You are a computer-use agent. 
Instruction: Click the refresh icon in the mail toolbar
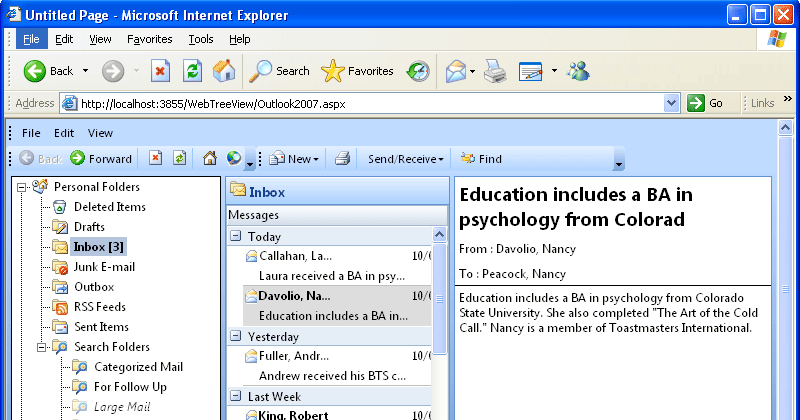[179, 158]
